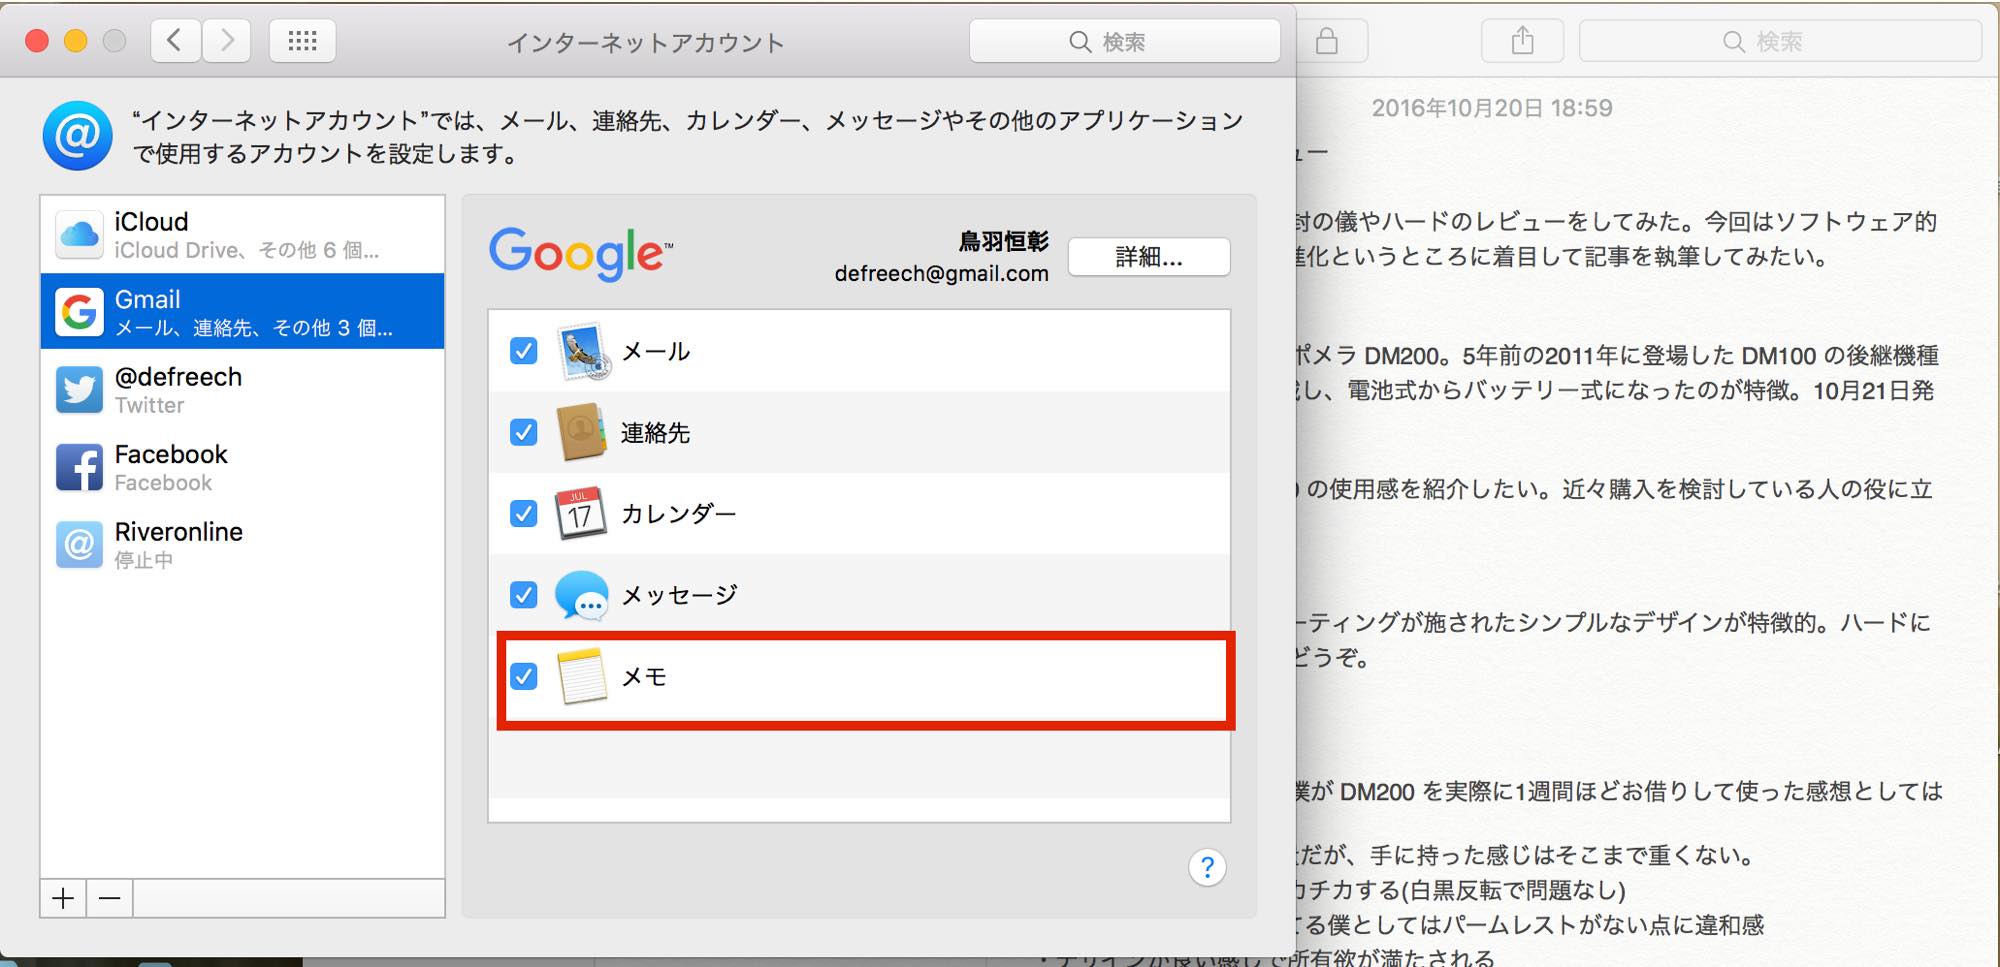Uncheck the カレンダー checkbox

(x=523, y=513)
